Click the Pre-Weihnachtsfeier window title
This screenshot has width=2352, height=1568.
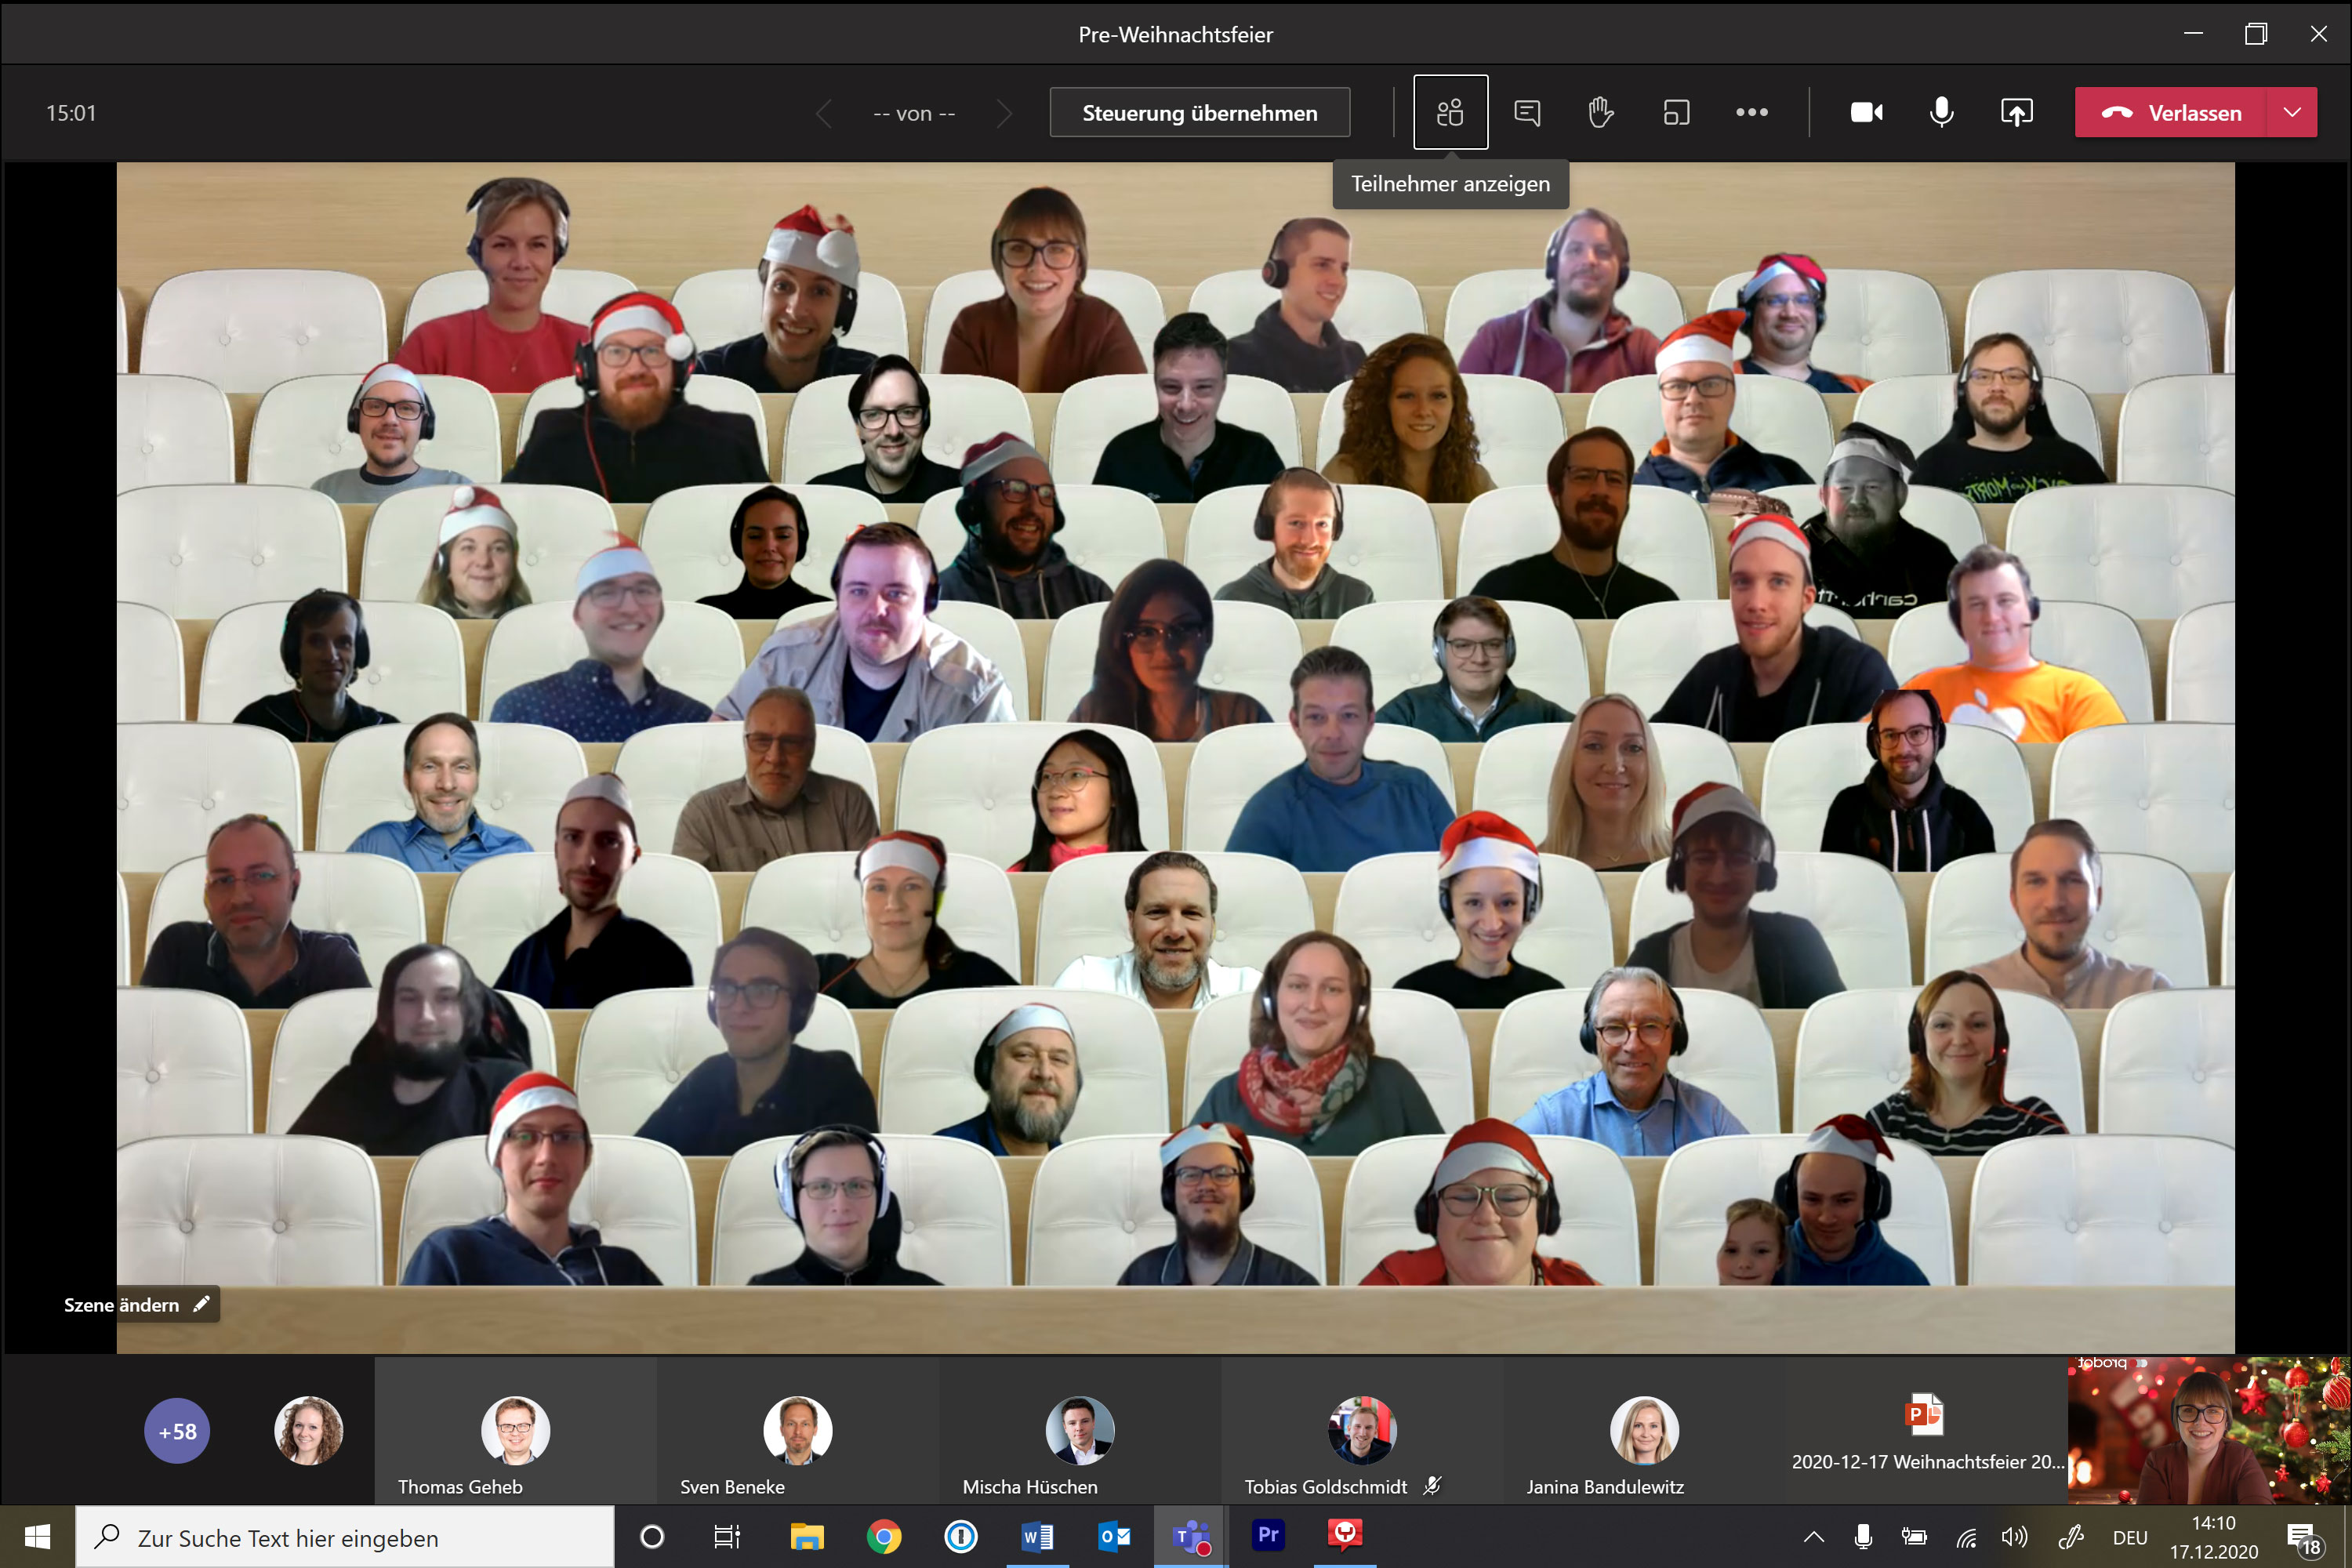1175,34
